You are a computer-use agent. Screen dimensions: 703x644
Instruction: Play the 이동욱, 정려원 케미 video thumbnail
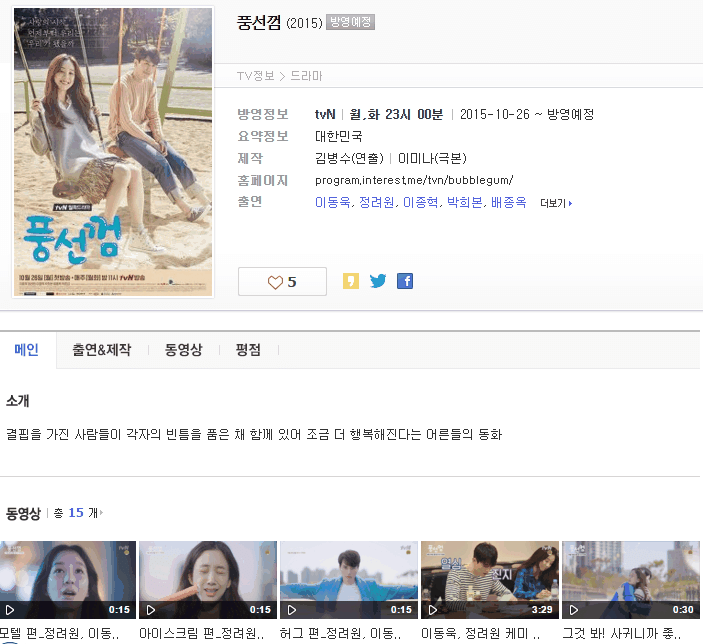point(490,580)
